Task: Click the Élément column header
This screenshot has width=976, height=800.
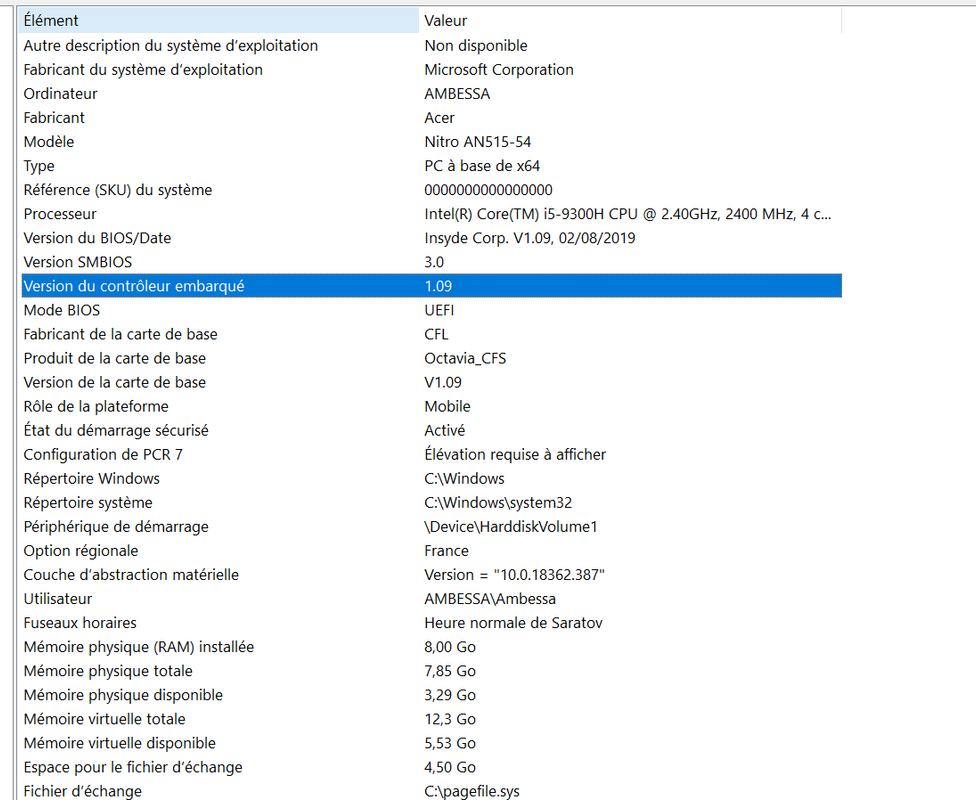Action: (220, 21)
